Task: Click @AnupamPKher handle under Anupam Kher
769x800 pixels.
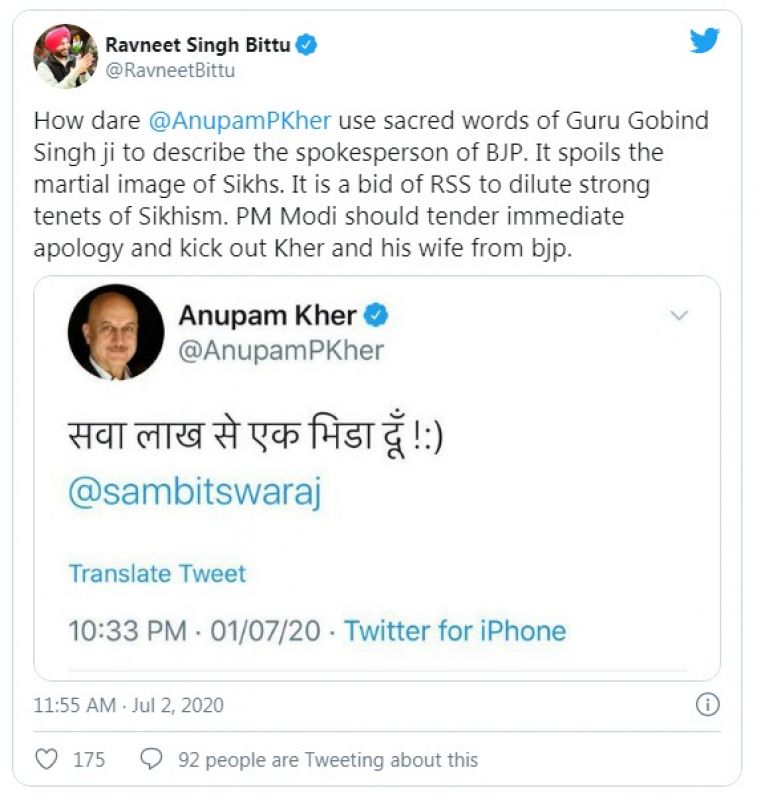Action: tap(281, 350)
